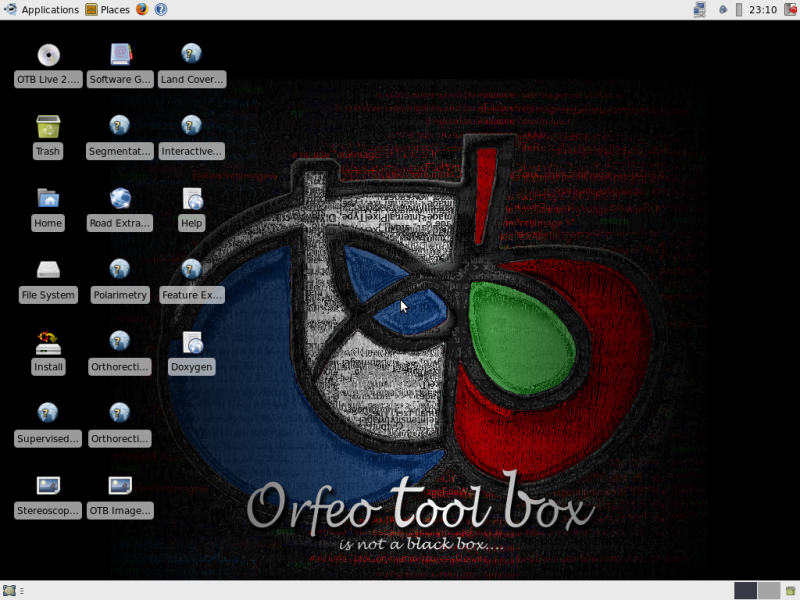Launch the Feature Extraction desktop shortcut

click(x=192, y=271)
